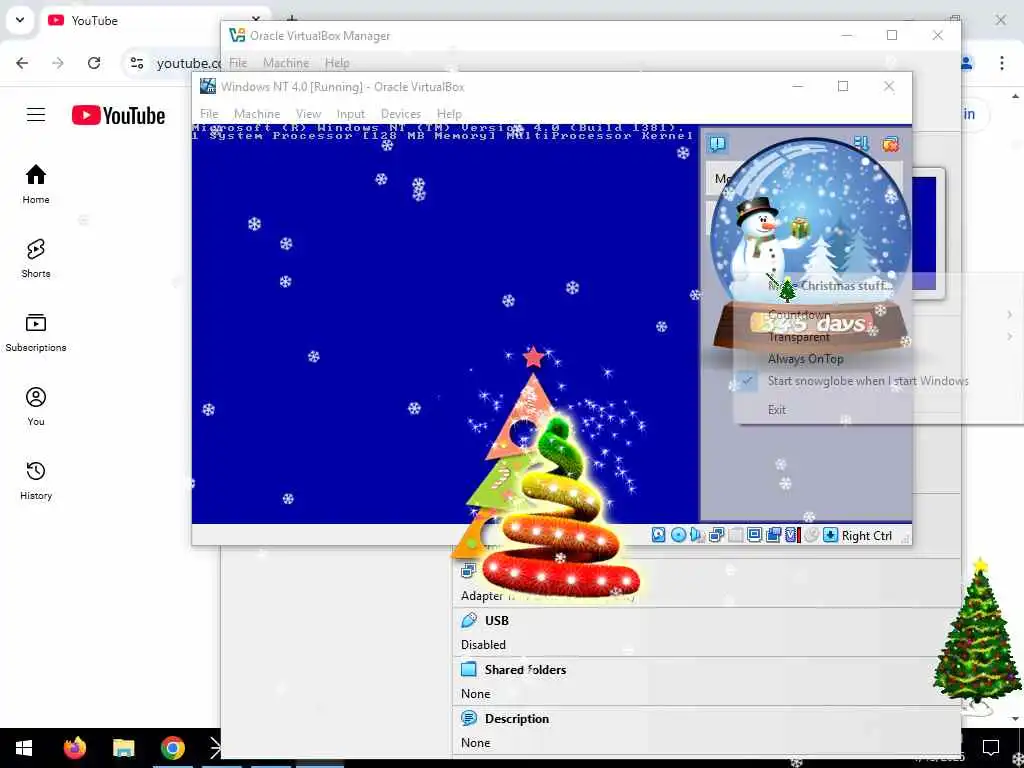This screenshot has width=1024, height=768.
Task: Open Help menu in VM window
Action: (449, 114)
